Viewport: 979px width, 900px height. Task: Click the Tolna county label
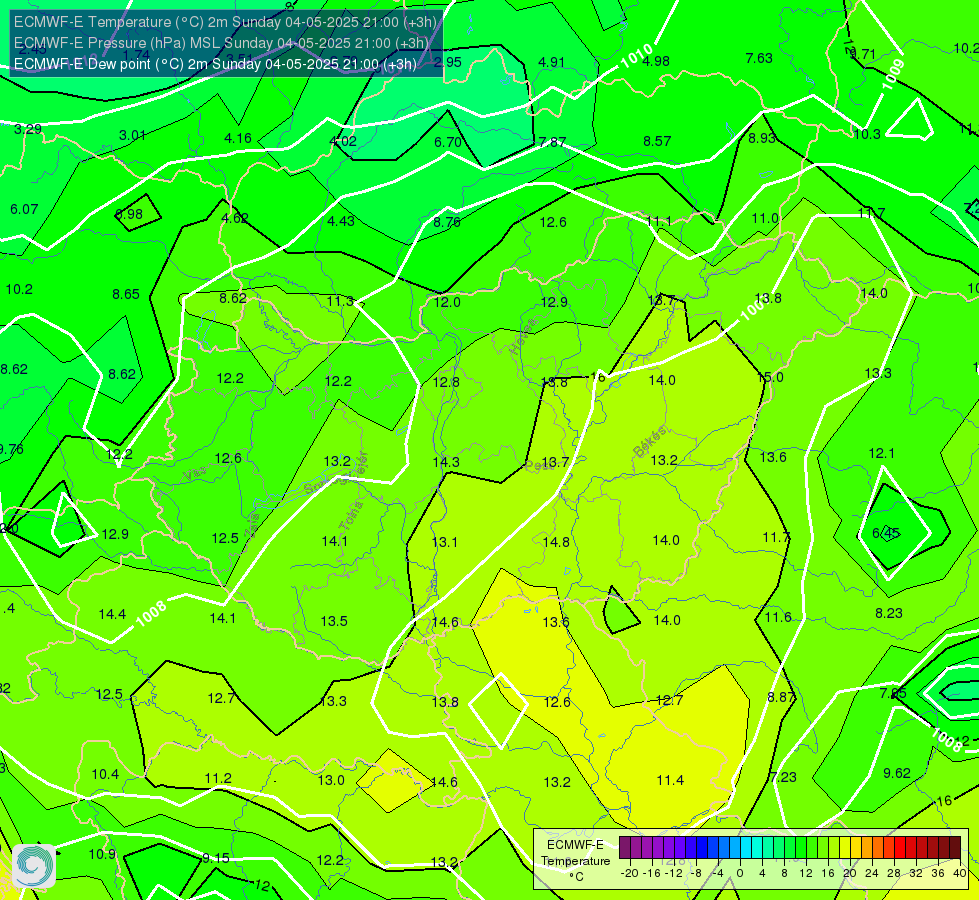coord(351,516)
